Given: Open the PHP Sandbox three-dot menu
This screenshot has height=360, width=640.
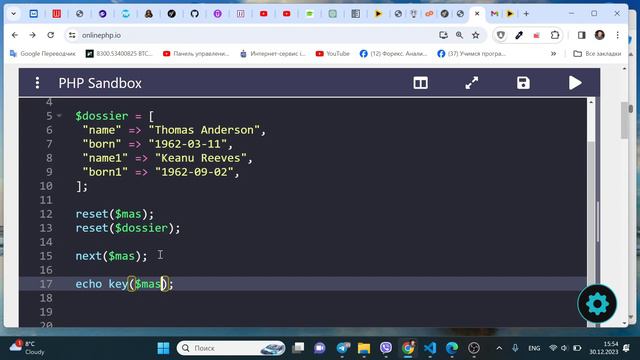Looking at the screenshot, I should (37, 83).
